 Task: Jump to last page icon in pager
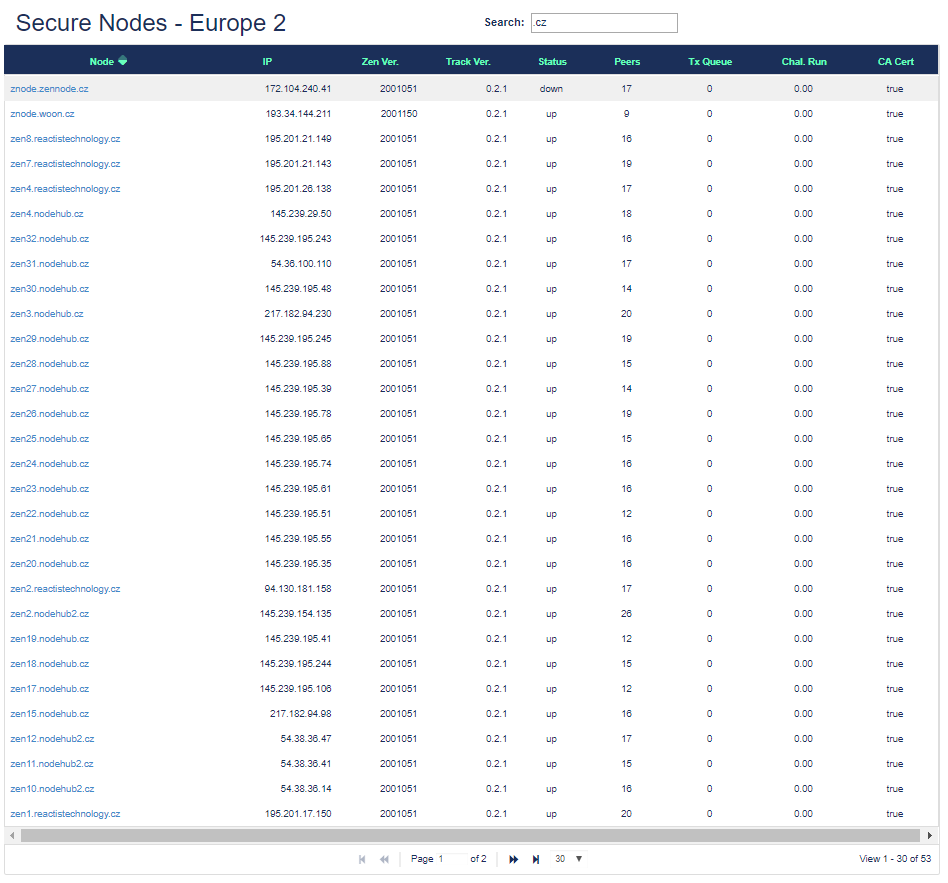(x=536, y=859)
